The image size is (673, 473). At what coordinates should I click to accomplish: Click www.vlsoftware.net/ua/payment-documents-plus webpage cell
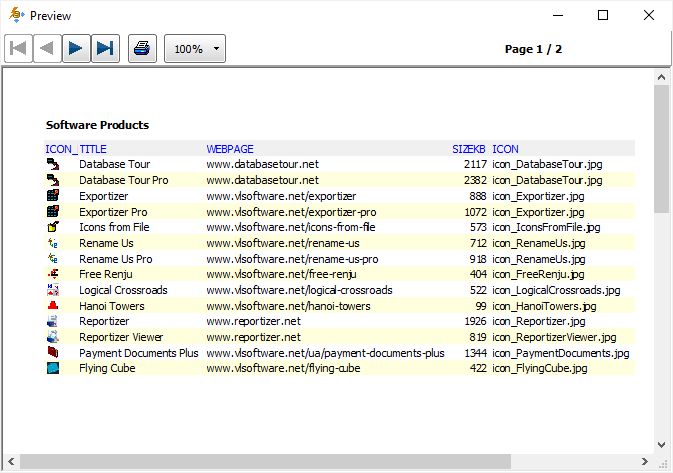click(x=325, y=353)
